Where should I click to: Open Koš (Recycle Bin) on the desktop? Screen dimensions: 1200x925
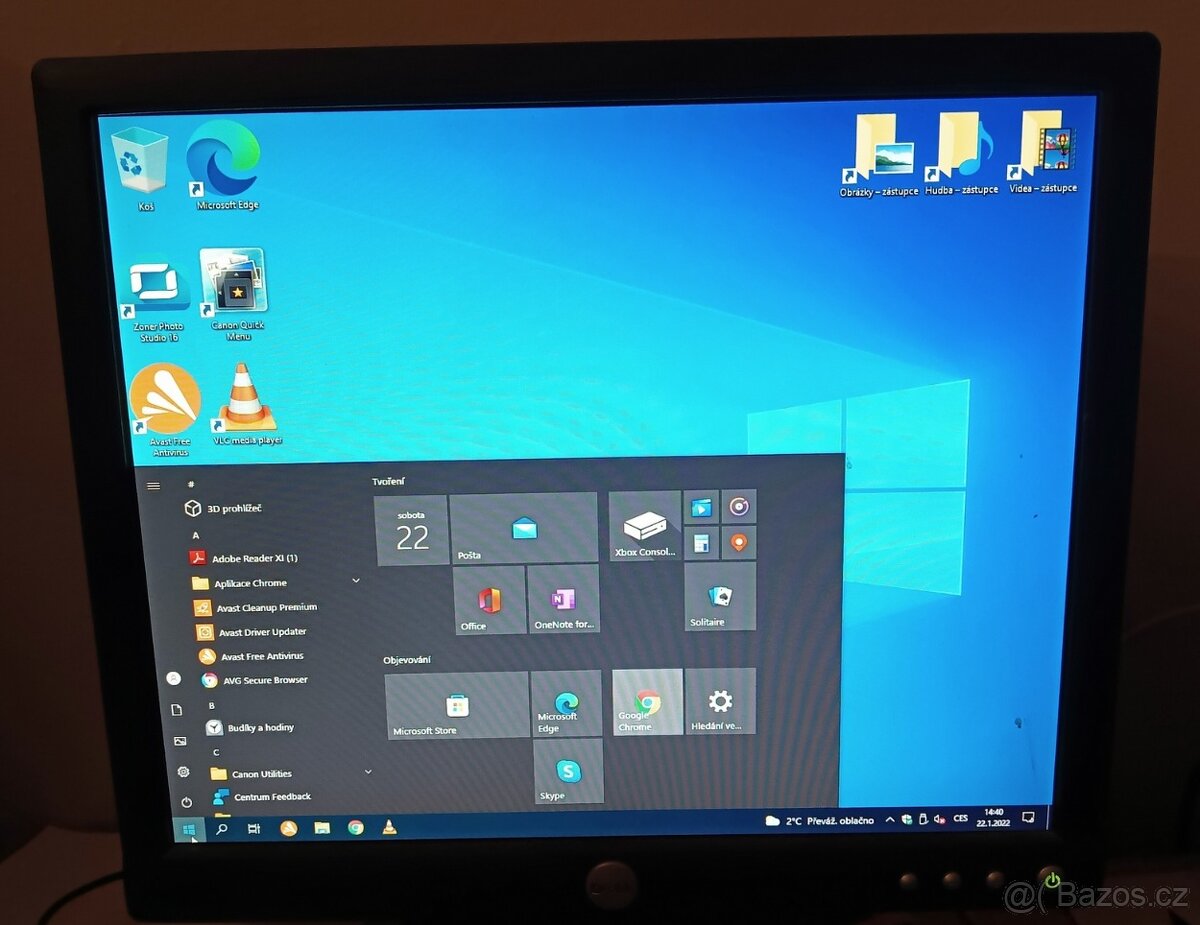(x=140, y=160)
